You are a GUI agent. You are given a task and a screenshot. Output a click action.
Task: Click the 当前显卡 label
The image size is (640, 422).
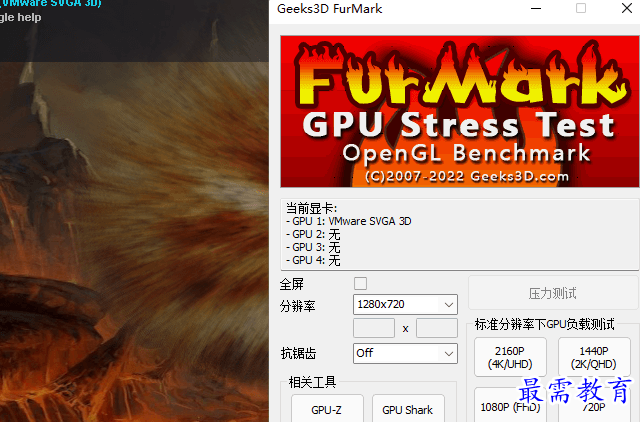point(311,209)
